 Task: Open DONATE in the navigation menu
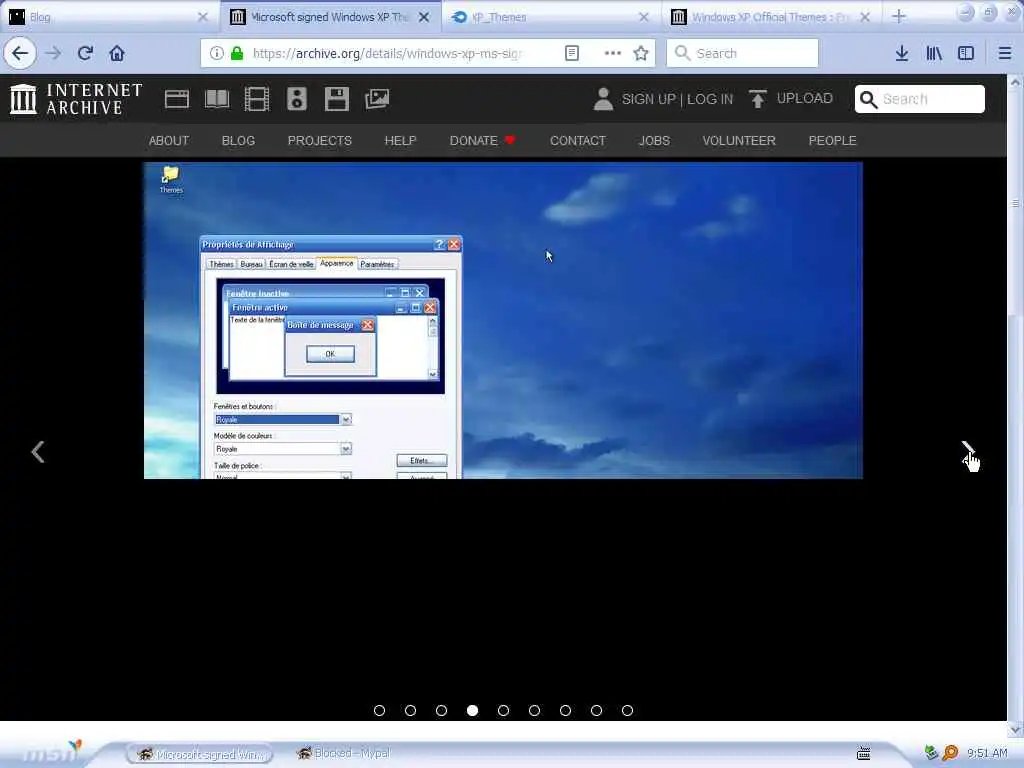click(482, 140)
